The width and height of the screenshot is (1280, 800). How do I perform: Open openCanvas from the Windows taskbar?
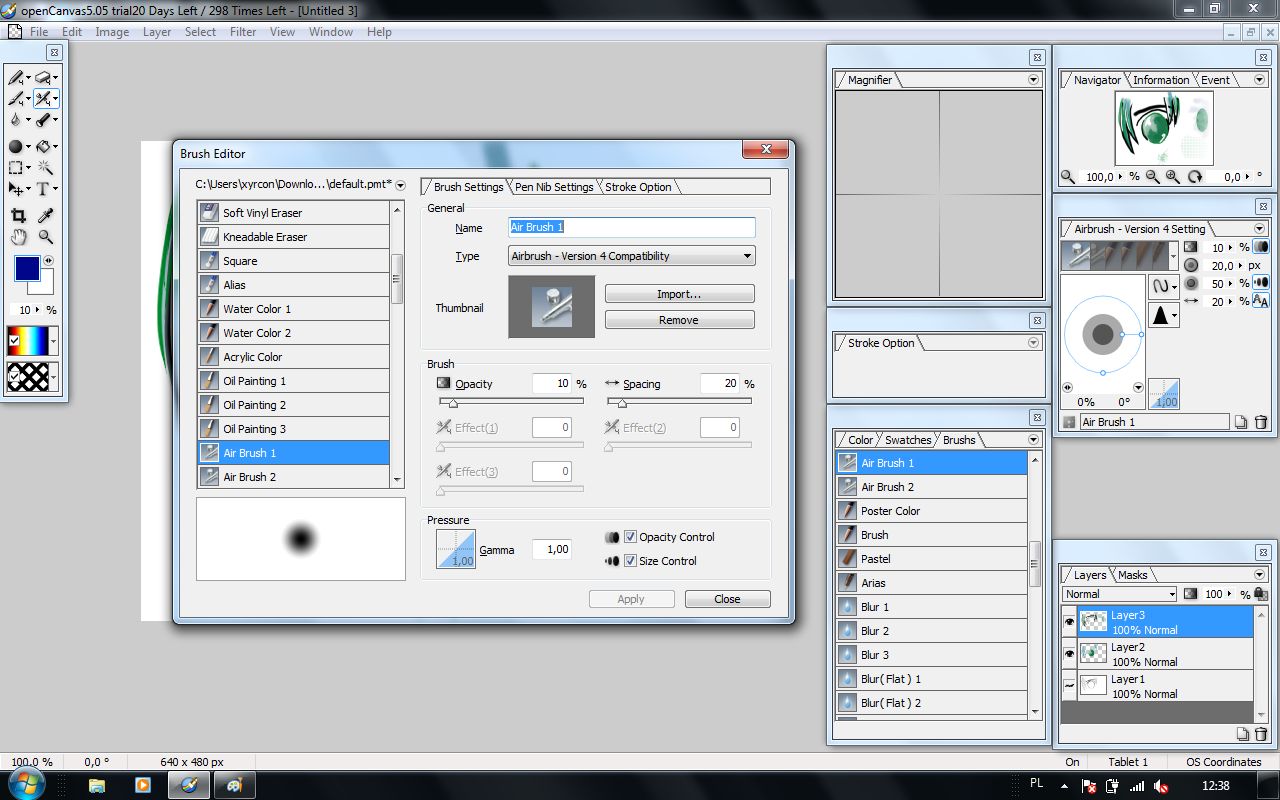(189, 785)
